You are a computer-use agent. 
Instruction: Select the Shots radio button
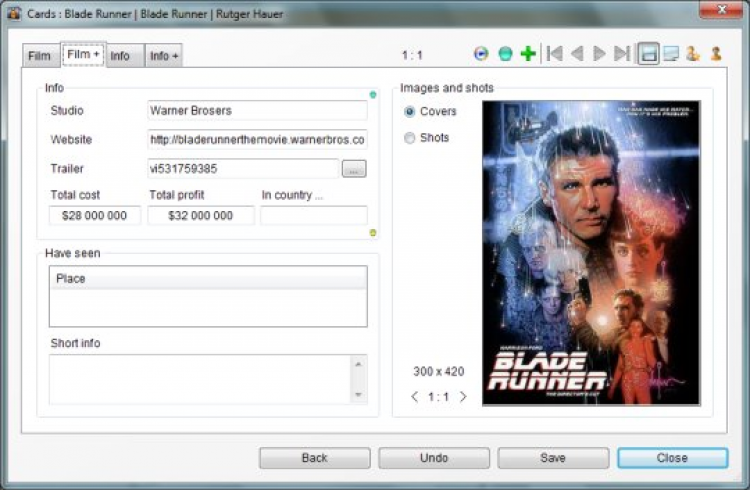tap(409, 138)
